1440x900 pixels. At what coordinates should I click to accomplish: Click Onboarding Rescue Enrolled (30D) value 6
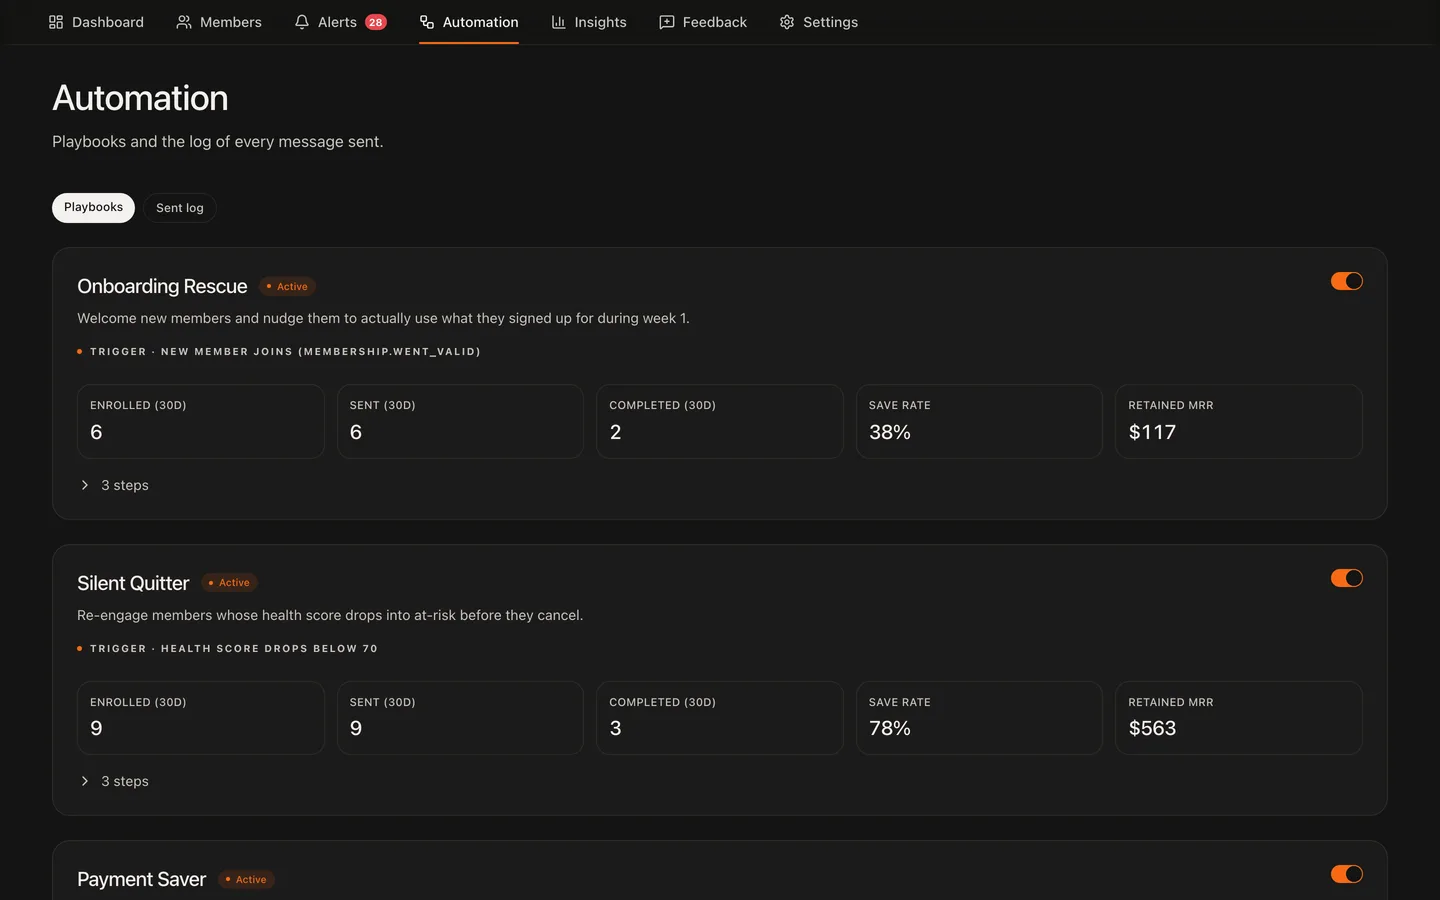(96, 432)
